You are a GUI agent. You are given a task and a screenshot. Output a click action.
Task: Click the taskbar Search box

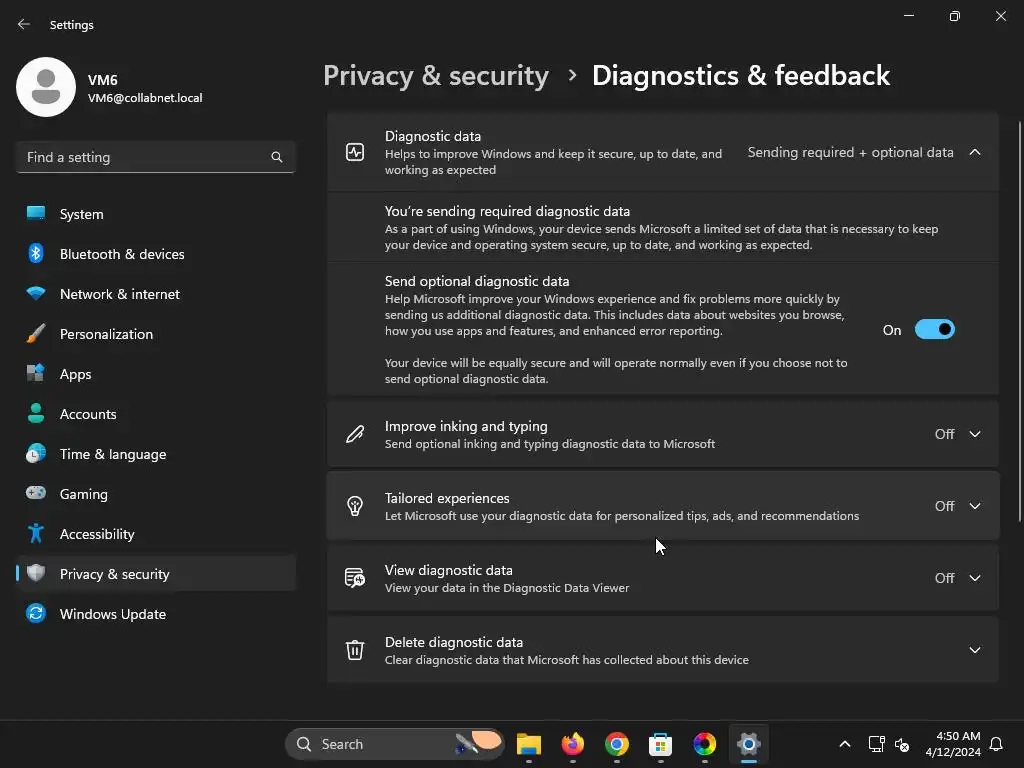point(394,744)
